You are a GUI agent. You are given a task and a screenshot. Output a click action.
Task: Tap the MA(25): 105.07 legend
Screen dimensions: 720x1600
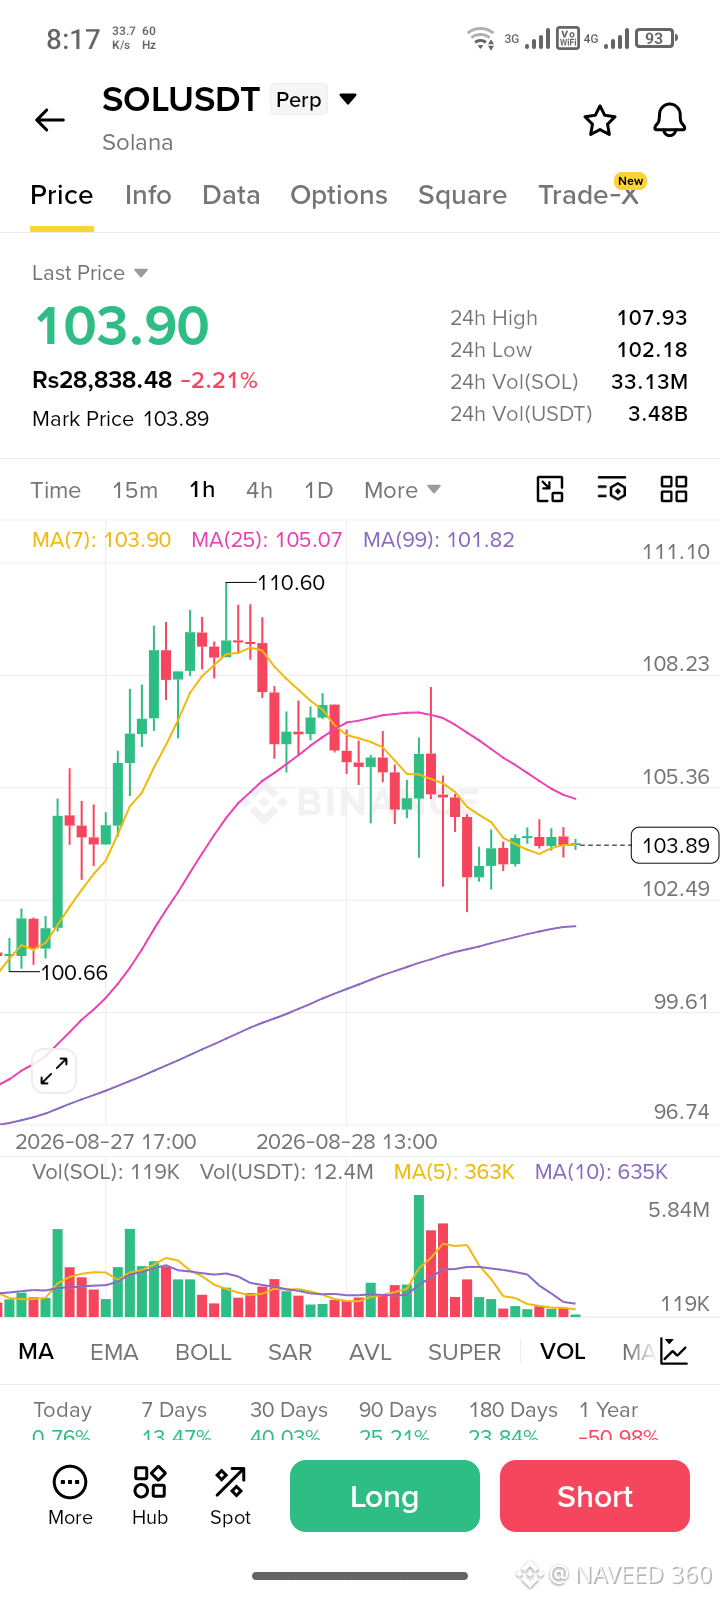(x=267, y=540)
